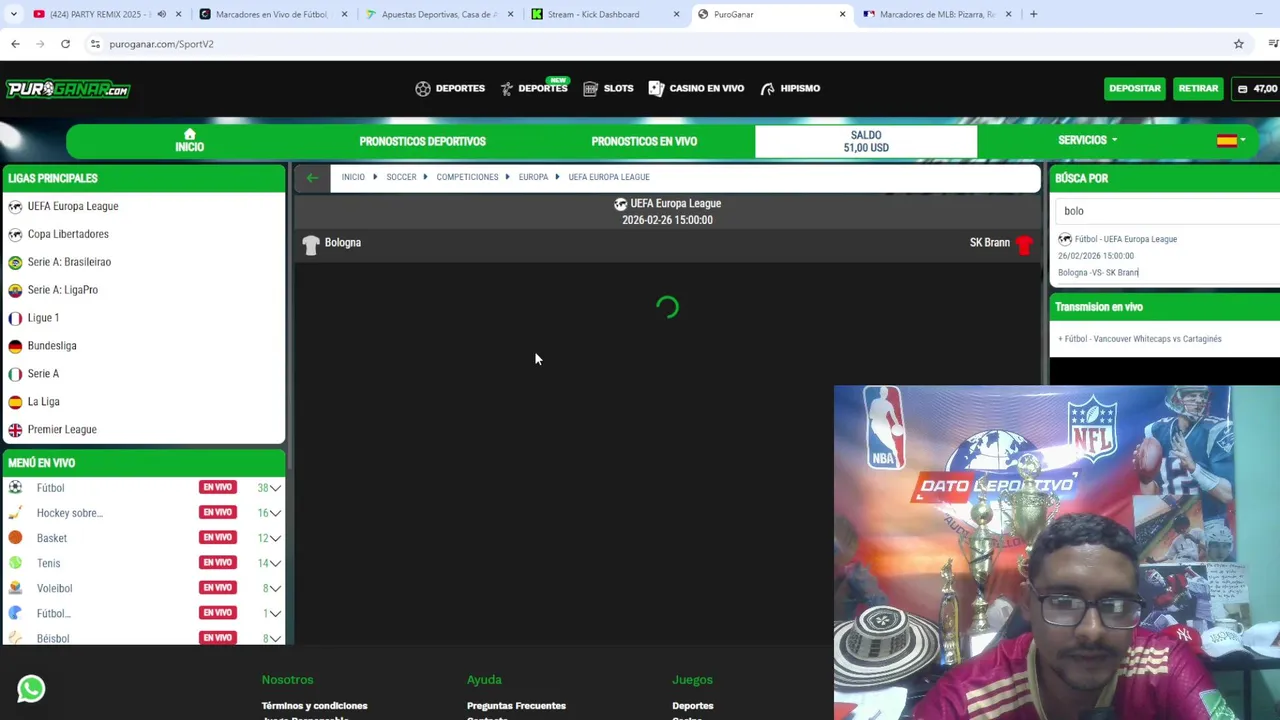The image size is (1280, 720).
Task: Open the Spain flag language selector
Action: pos(1230,141)
